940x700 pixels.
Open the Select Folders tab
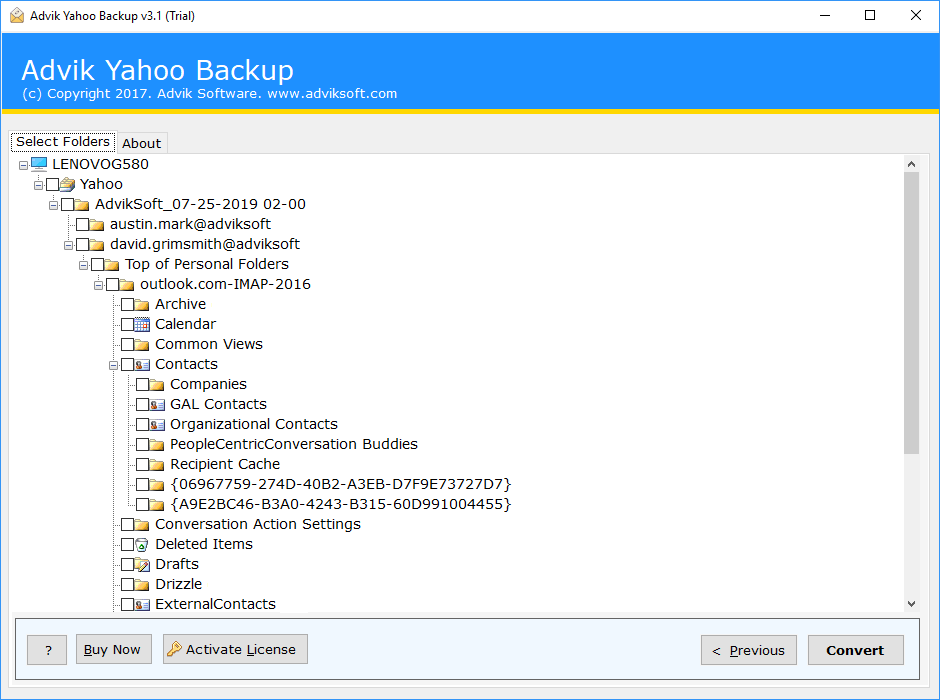pyautogui.click(x=63, y=141)
